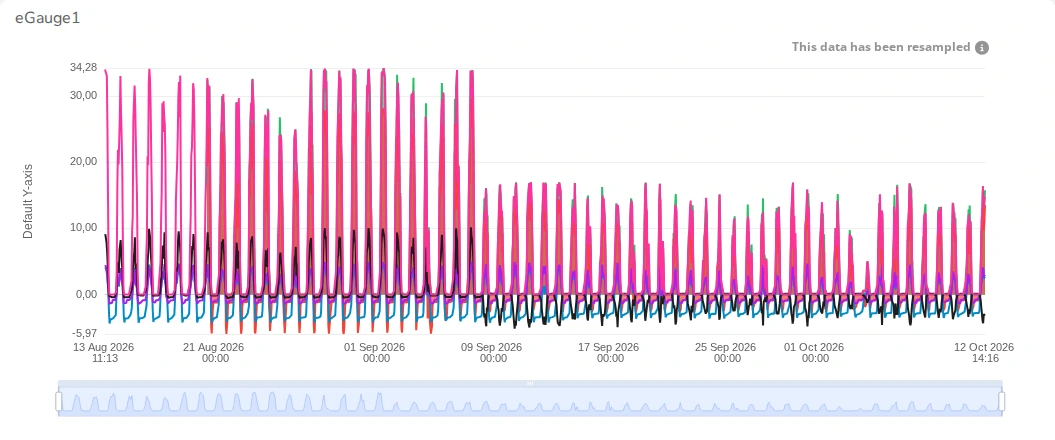Click the 34,28 y-axis value
Image resolution: width=1055 pixels, height=440 pixels.
[83, 67]
